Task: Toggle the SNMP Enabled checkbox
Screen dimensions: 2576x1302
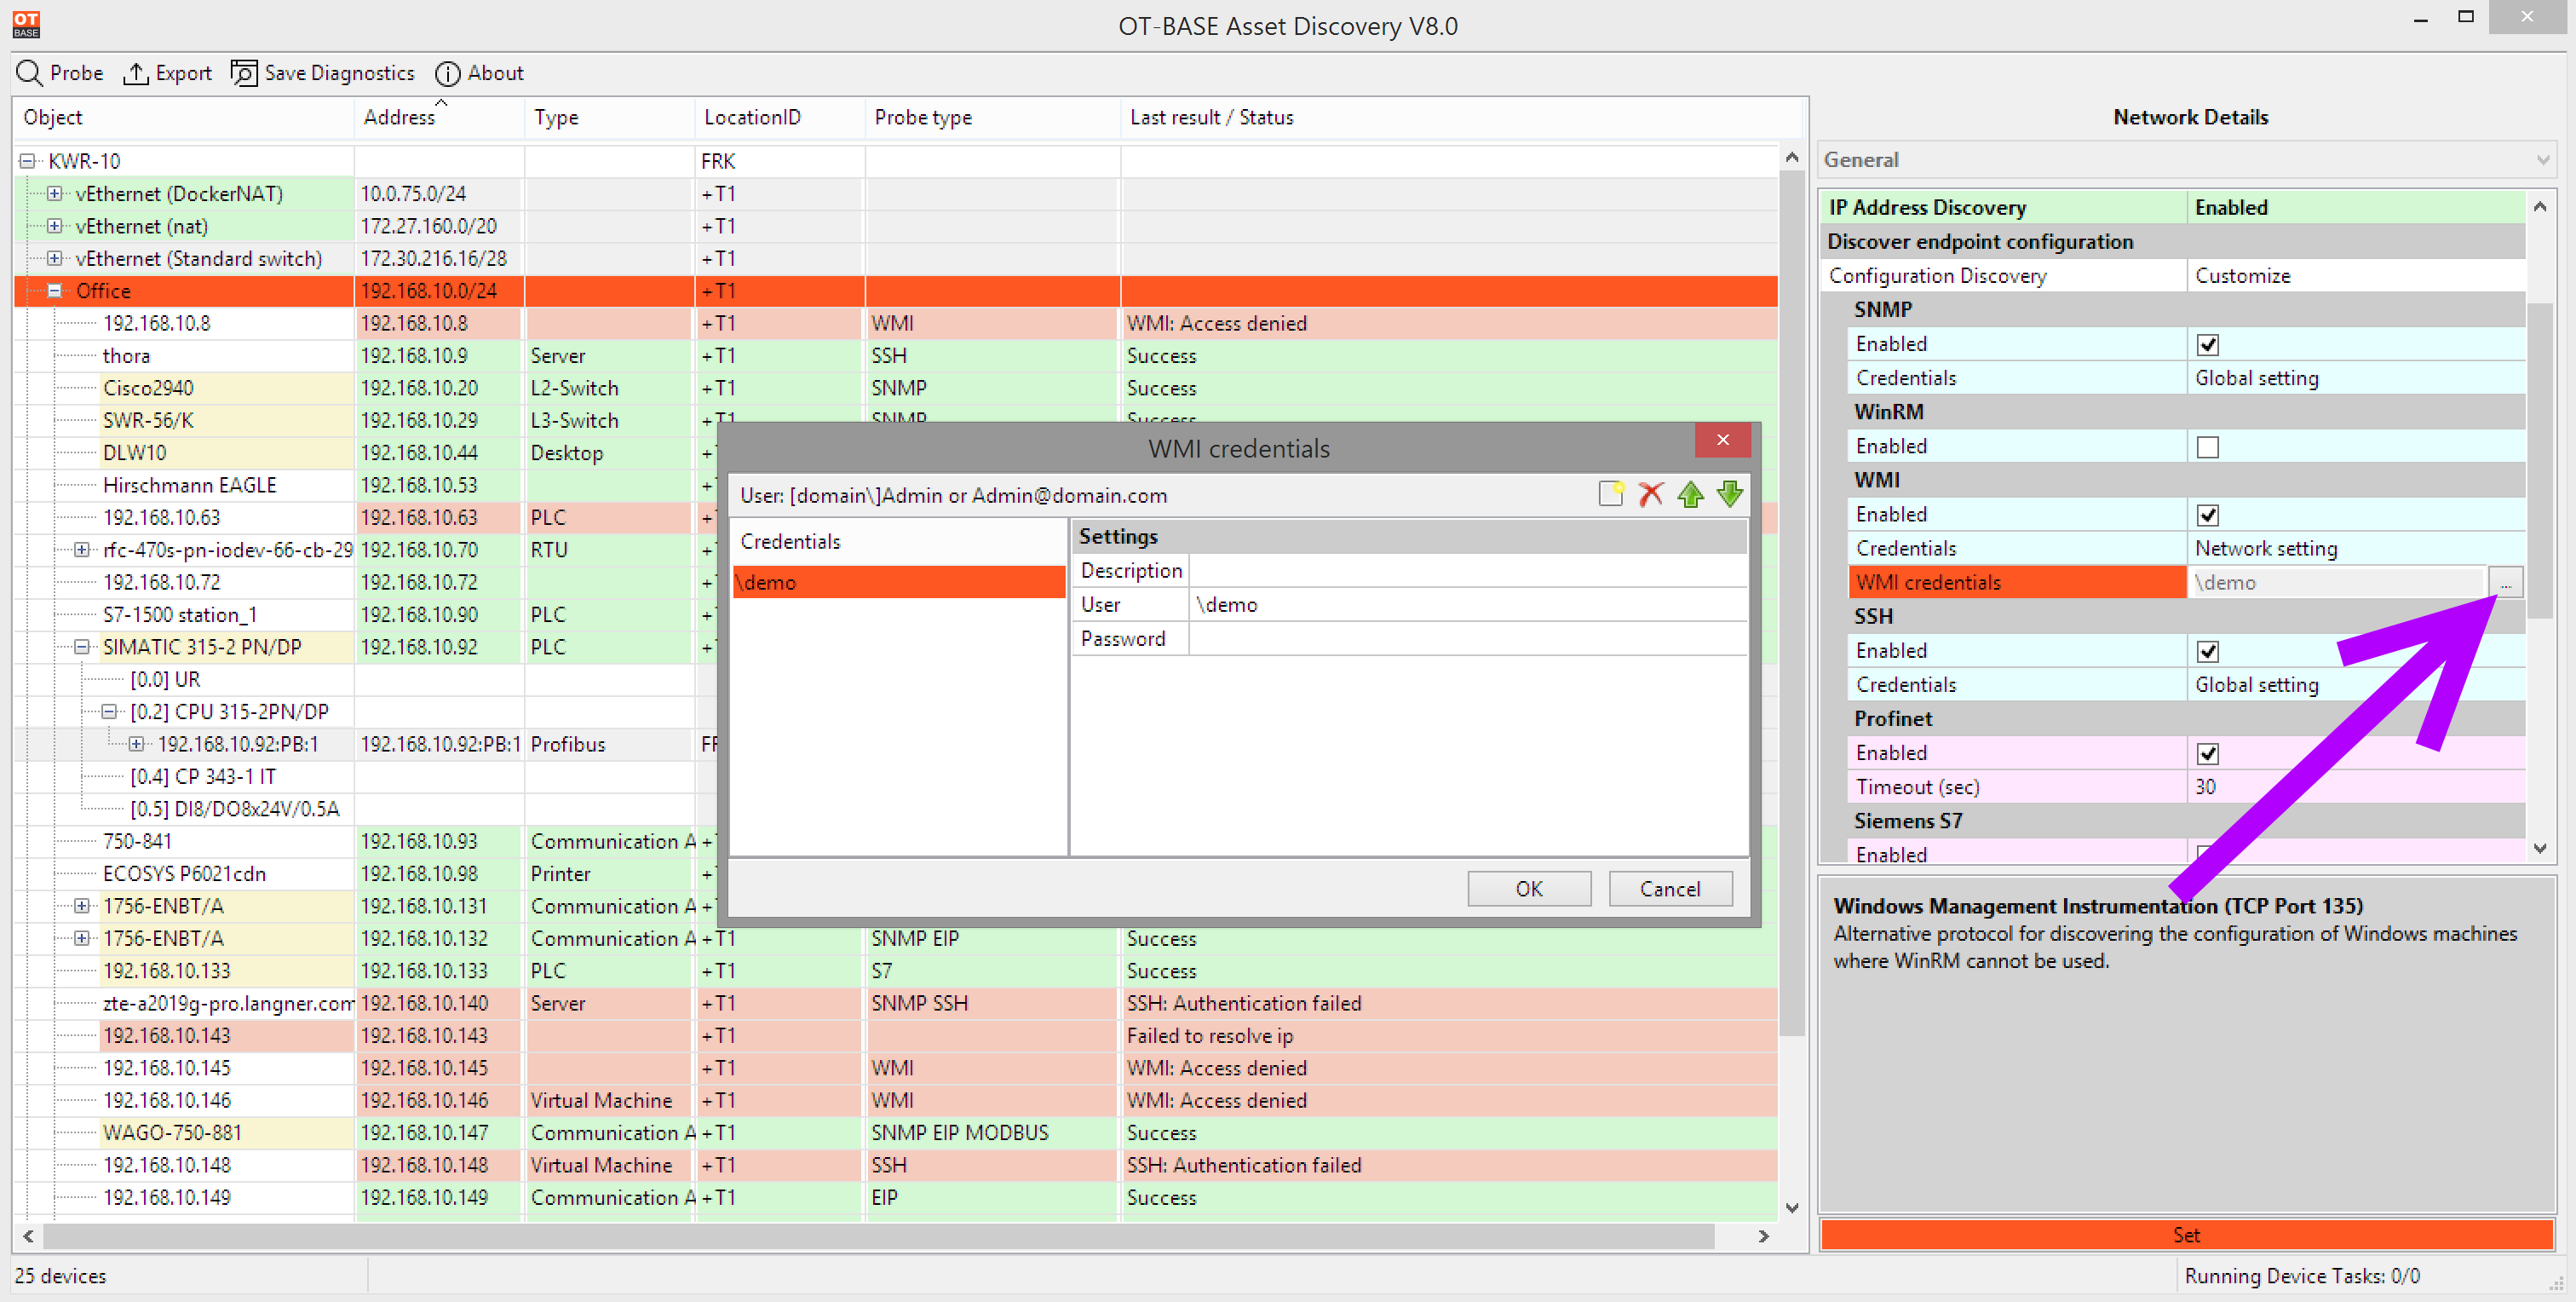Action: (2207, 344)
